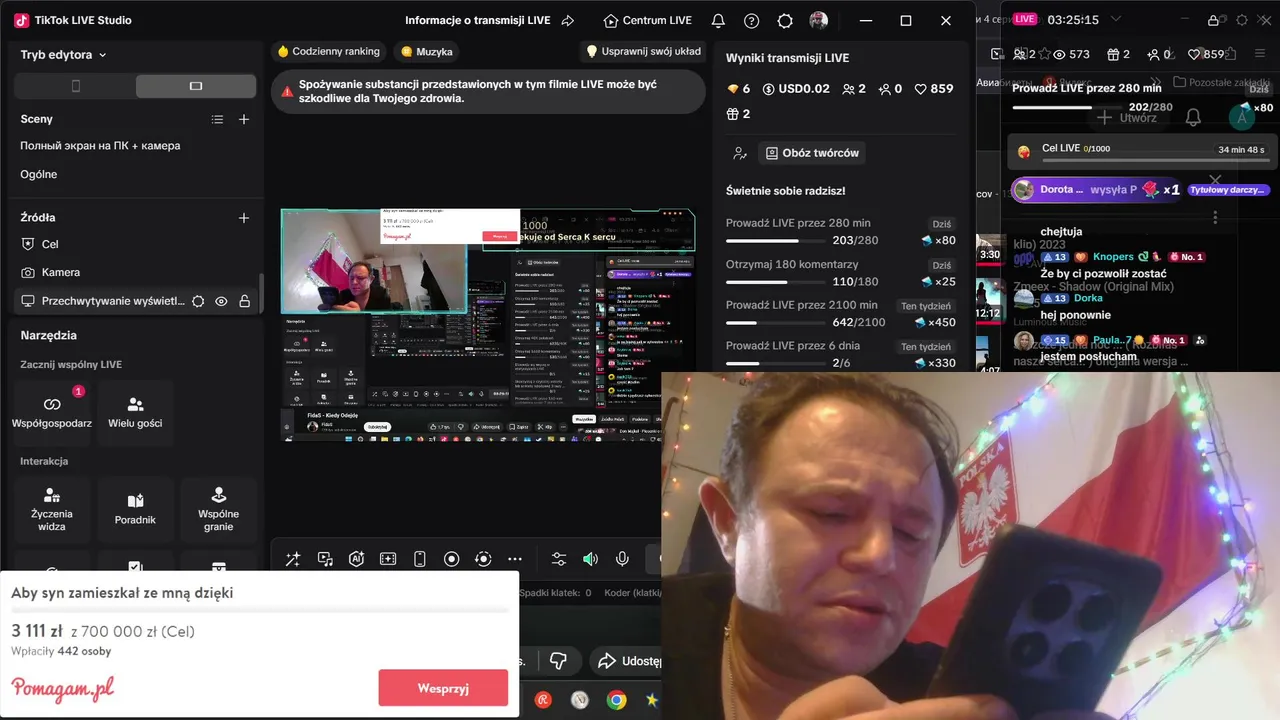Image resolution: width=1280 pixels, height=720 pixels.
Task: Open the help question mark
Action: pyautogui.click(x=752, y=20)
